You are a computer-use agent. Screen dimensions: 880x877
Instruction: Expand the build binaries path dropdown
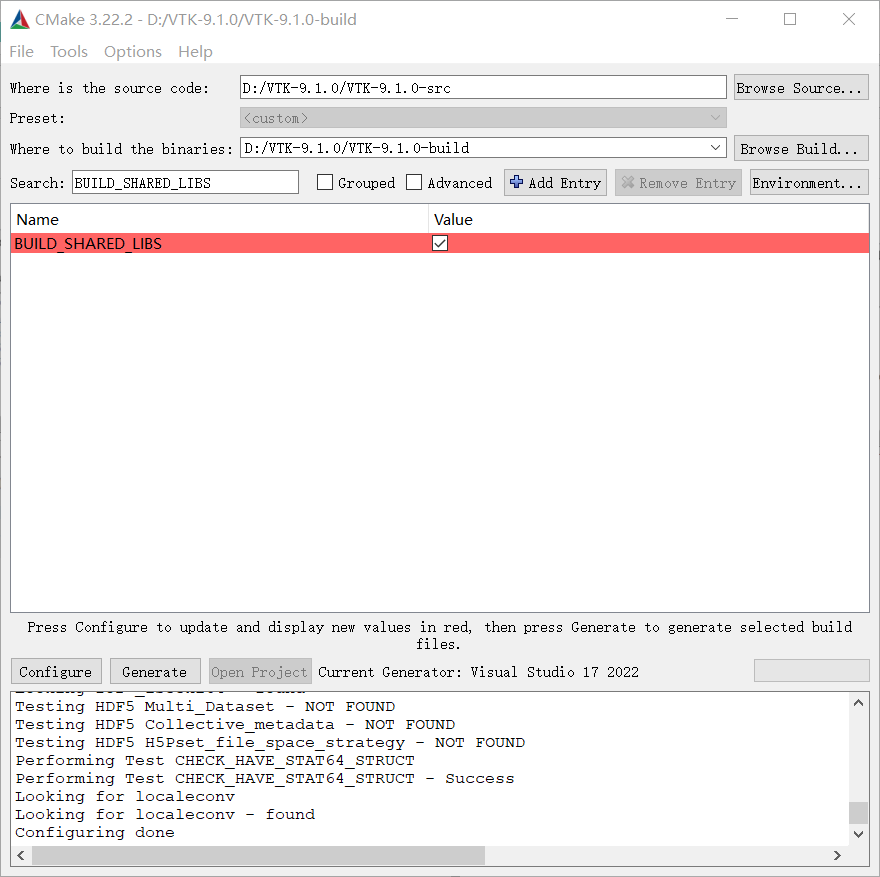click(715, 148)
